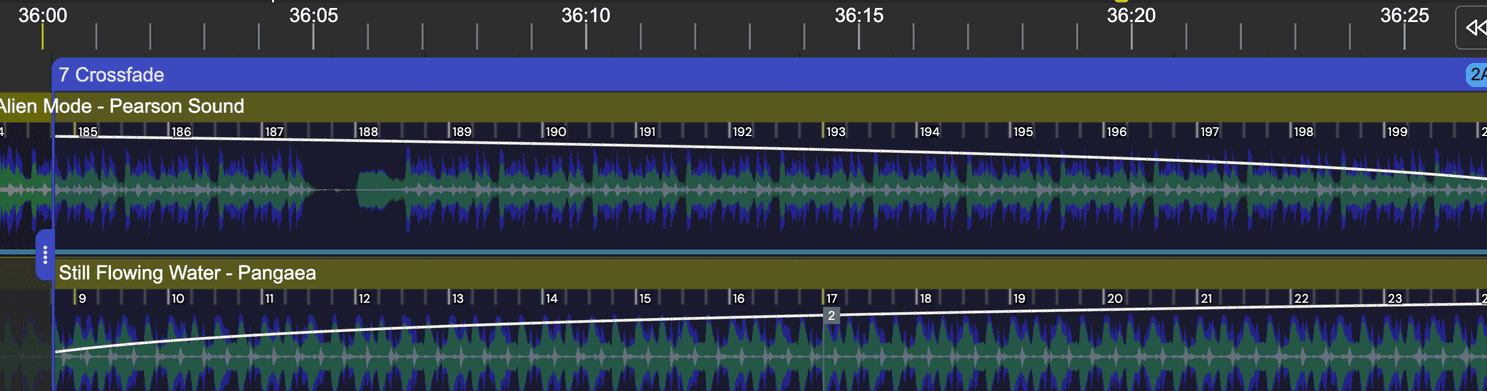Click beat marker 12 on lower track
Screen dimensions: 1487x391
pyautogui.click(x=364, y=299)
